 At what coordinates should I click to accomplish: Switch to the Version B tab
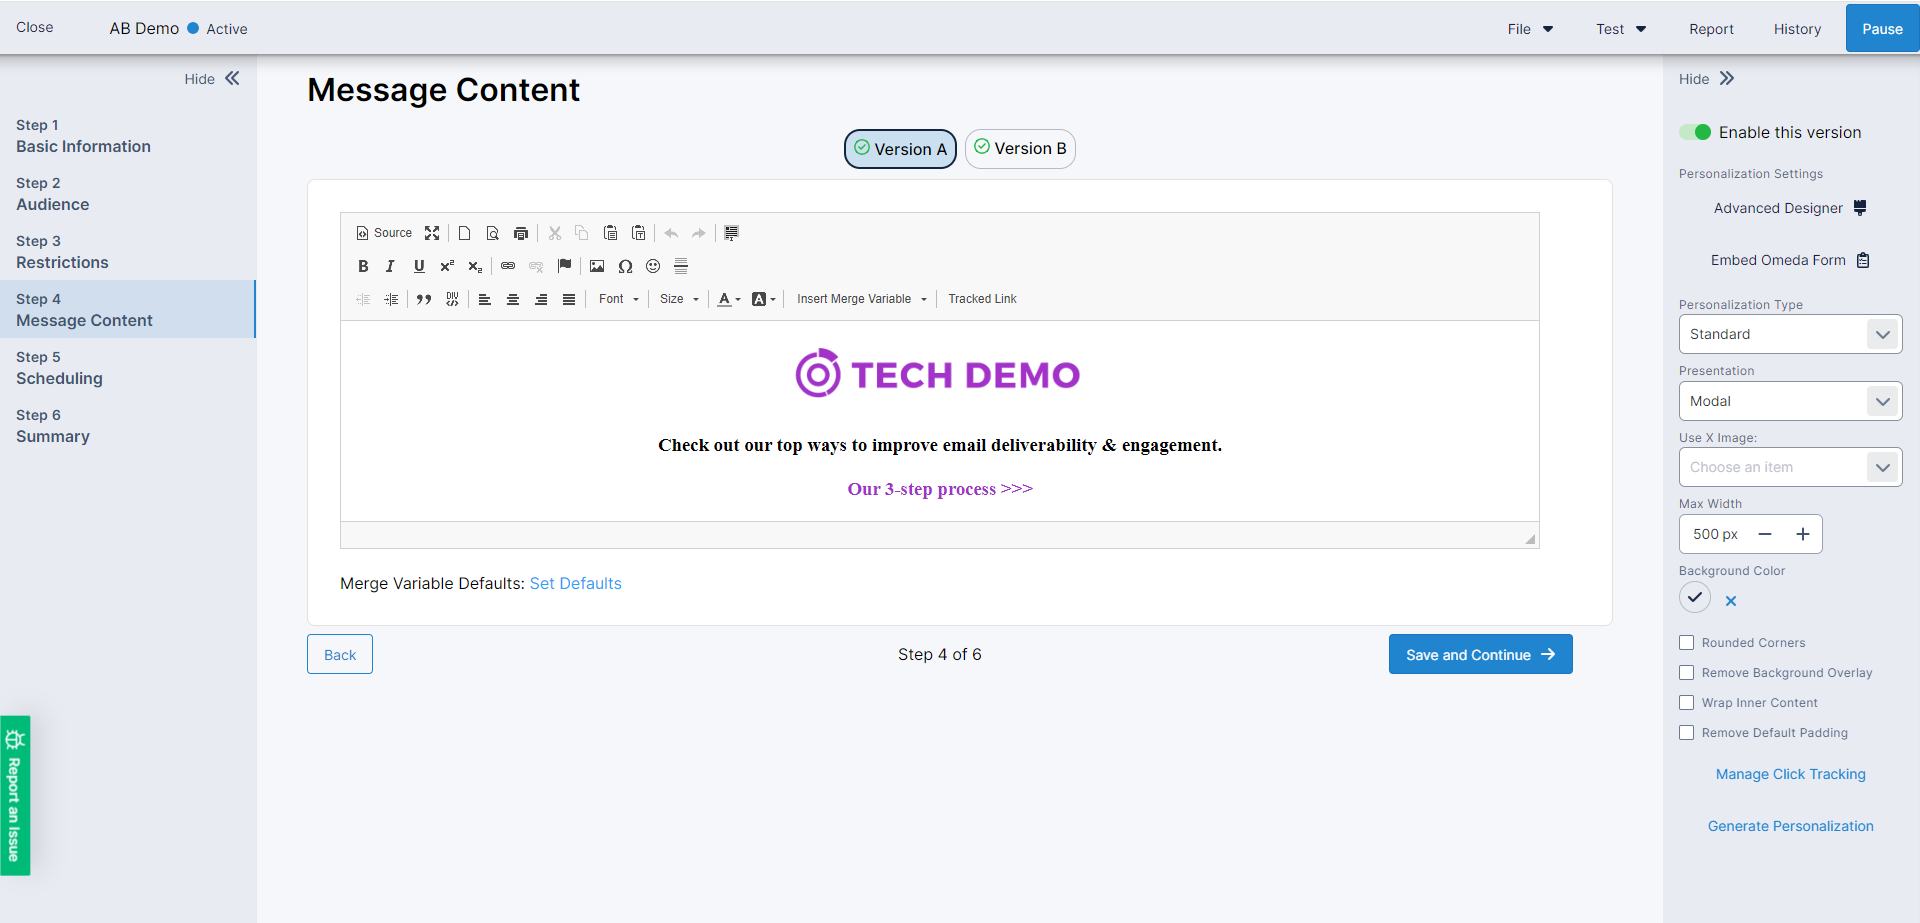pyautogui.click(x=1020, y=149)
